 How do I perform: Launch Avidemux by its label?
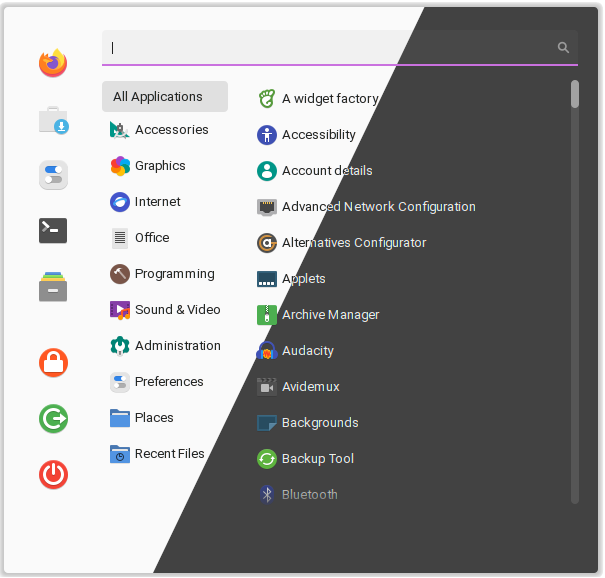tap(311, 387)
